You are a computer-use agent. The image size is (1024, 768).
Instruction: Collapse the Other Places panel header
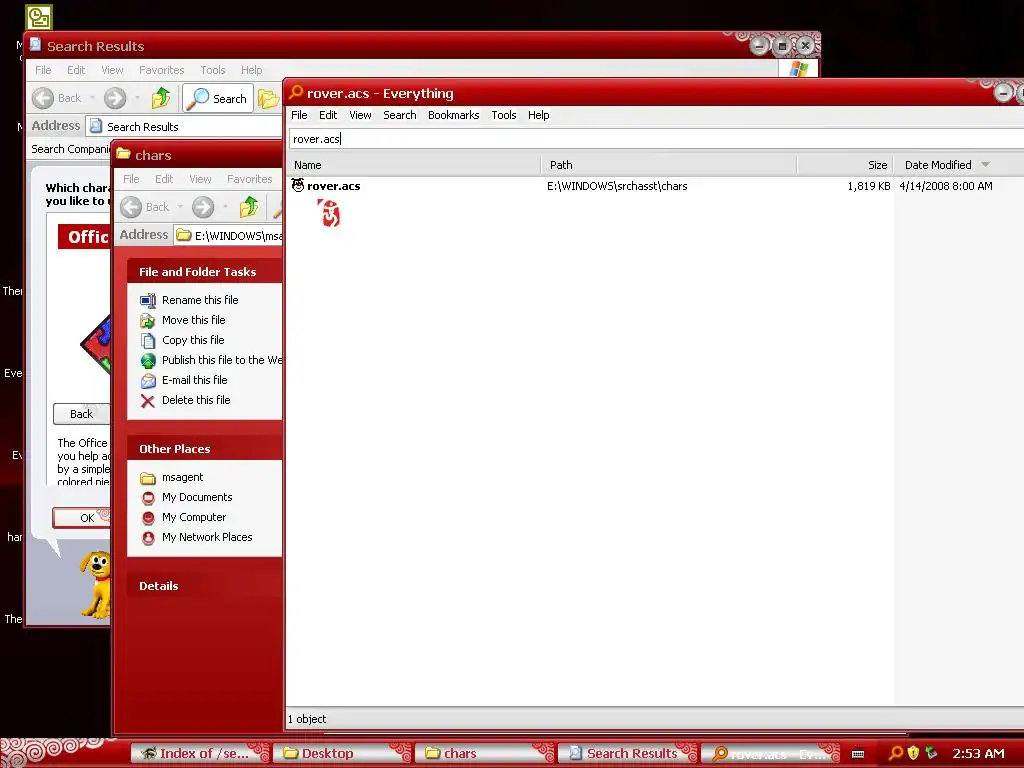(205, 449)
